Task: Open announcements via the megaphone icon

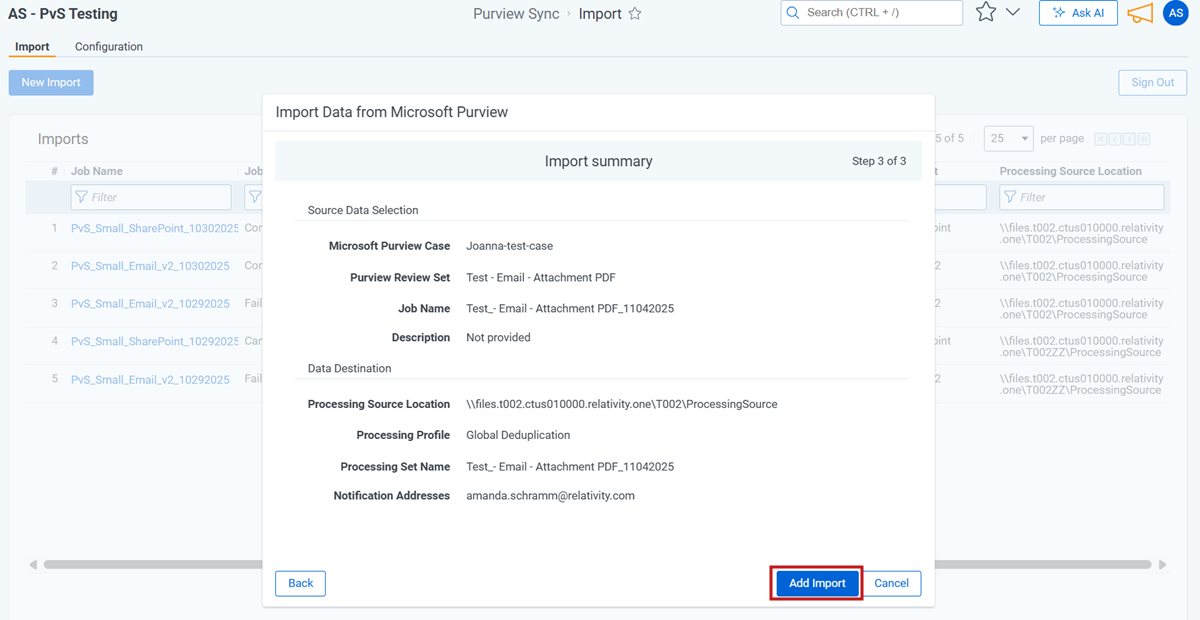Action: point(1140,13)
